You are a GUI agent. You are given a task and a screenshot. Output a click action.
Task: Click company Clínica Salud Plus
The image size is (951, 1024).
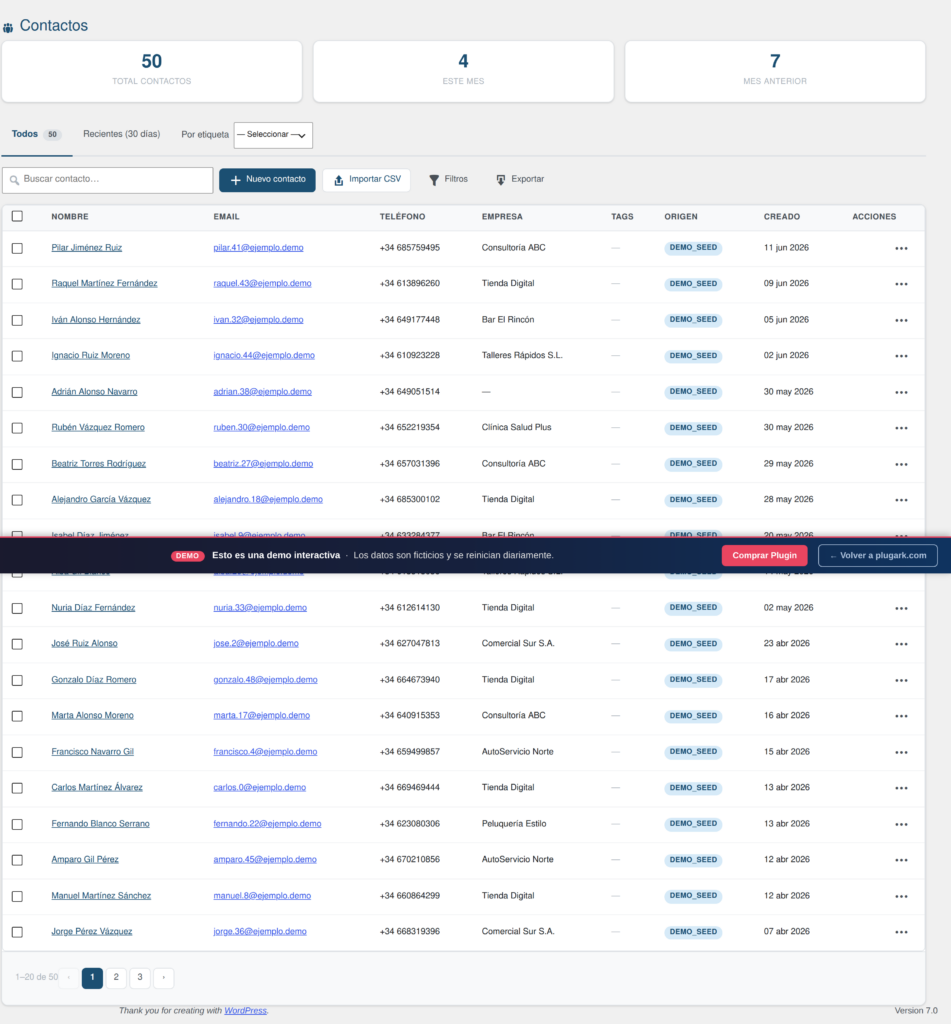click(516, 427)
